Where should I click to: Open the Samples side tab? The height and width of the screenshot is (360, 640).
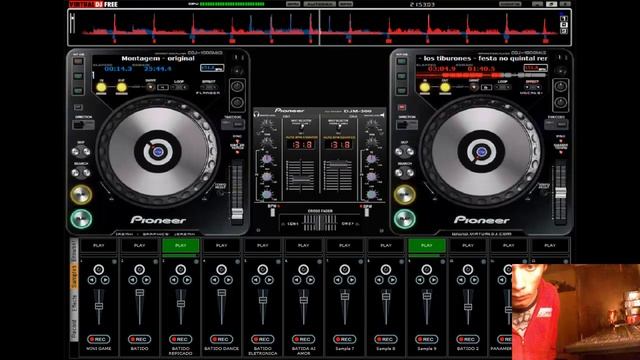(74, 276)
